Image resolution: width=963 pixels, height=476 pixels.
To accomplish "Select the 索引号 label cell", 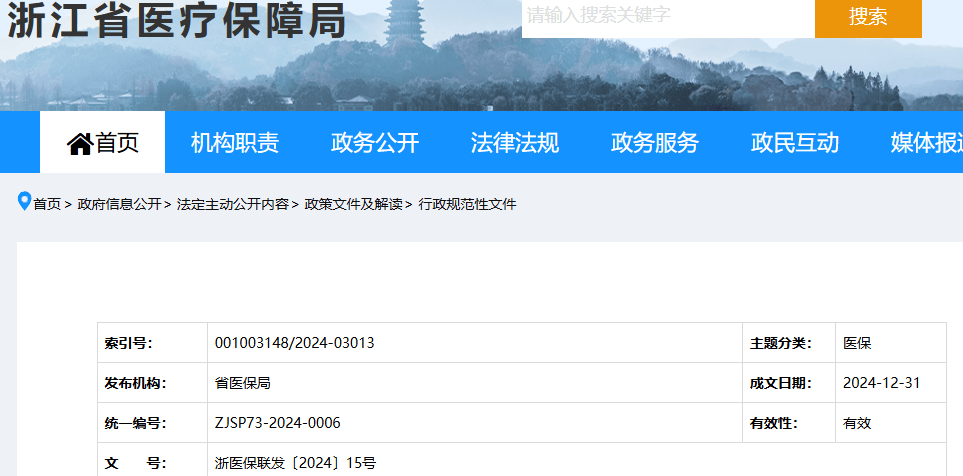I will point(153,343).
